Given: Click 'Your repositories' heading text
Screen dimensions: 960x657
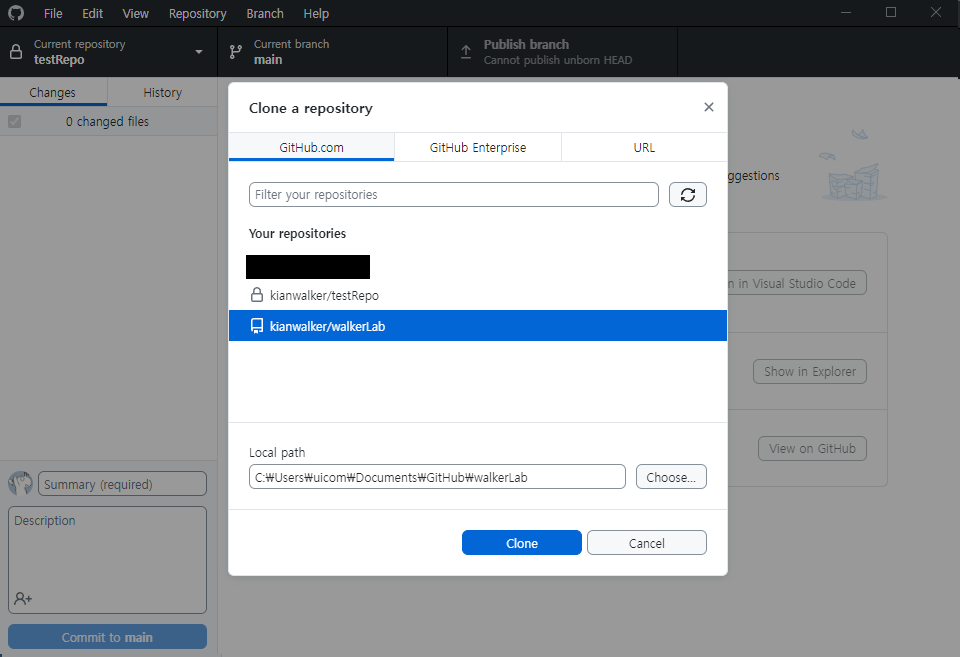Looking at the screenshot, I should click(297, 233).
